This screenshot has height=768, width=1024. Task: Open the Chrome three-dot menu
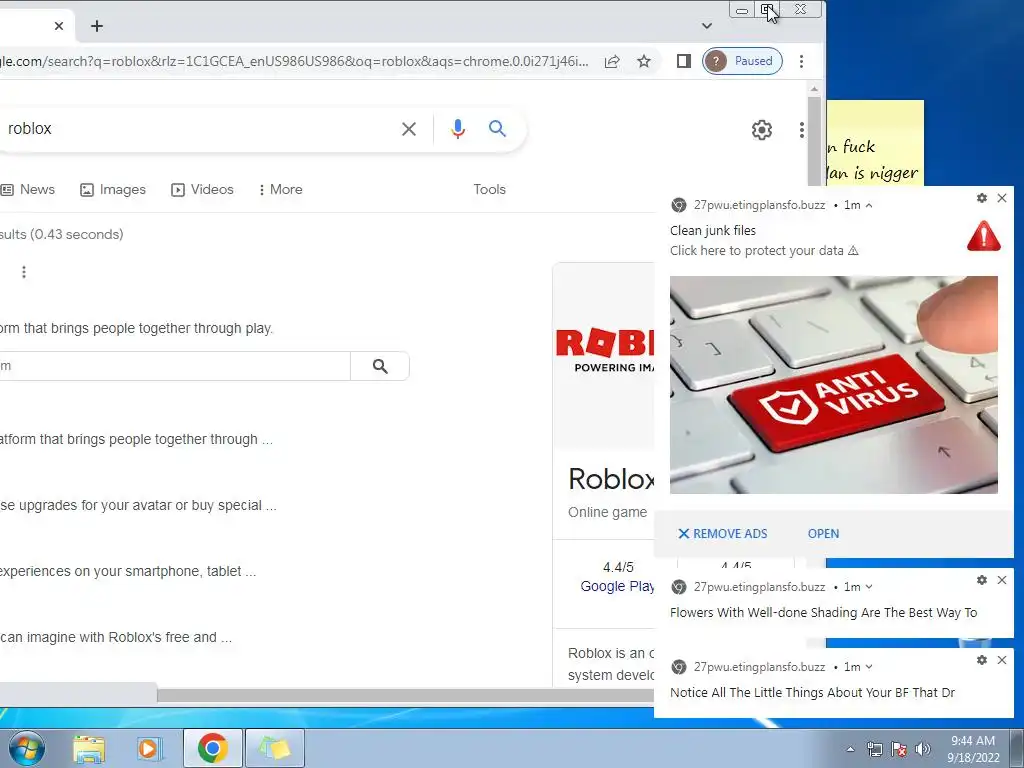pyautogui.click(x=801, y=61)
